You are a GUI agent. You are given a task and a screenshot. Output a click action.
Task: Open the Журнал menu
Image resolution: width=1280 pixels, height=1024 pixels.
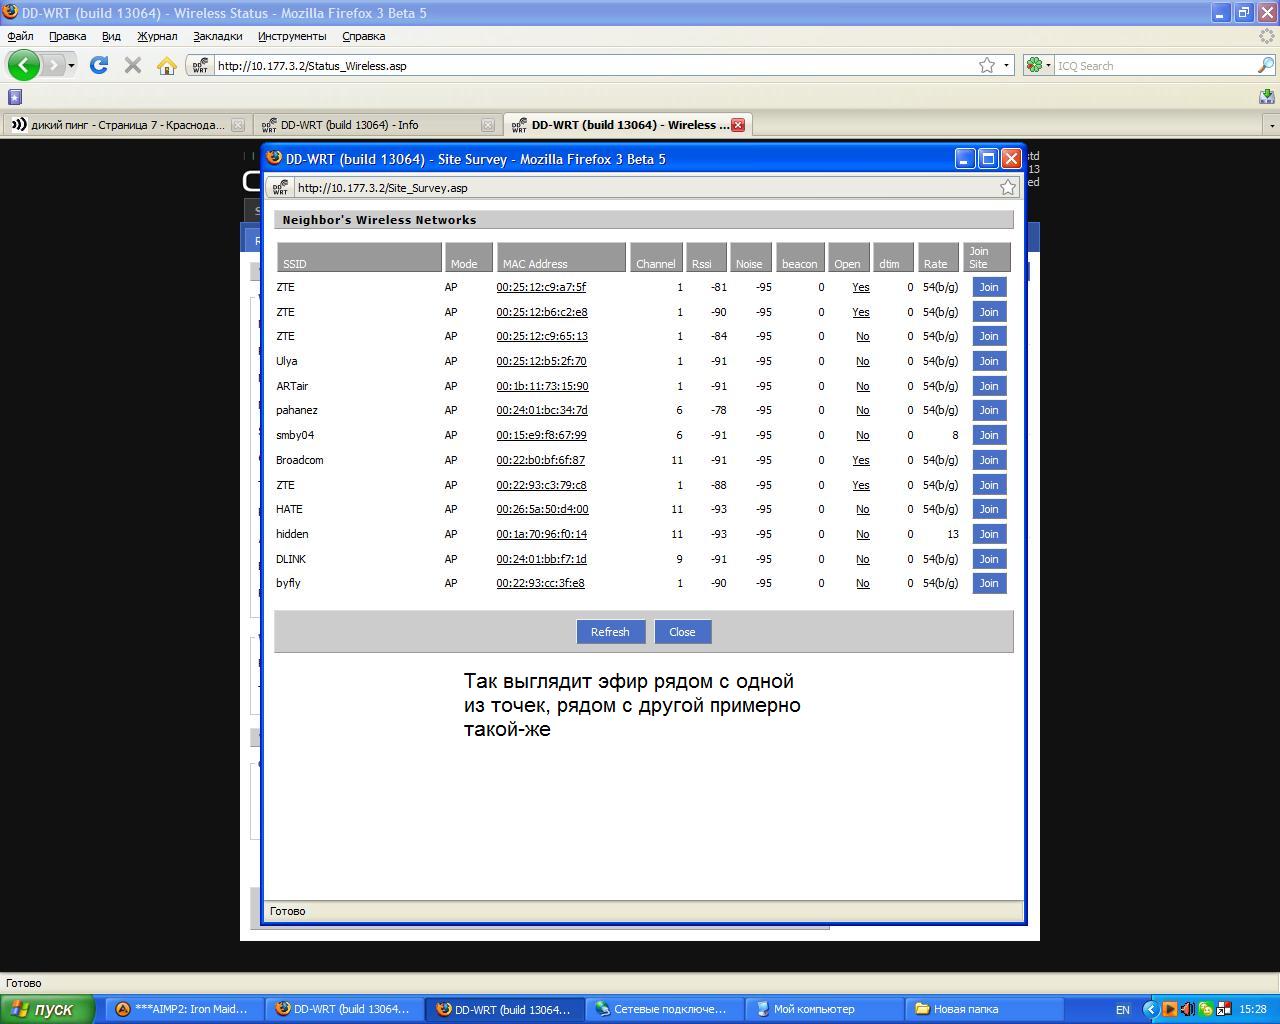[157, 36]
